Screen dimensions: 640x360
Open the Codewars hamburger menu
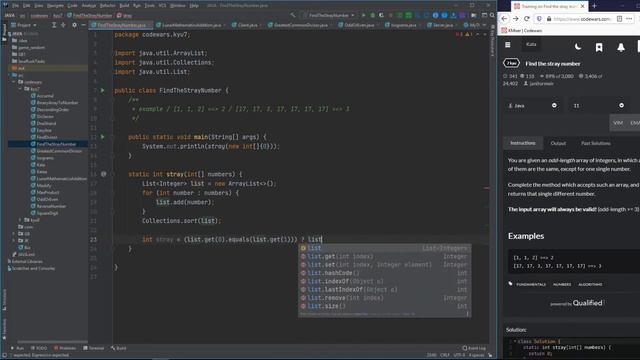pyautogui.click(x=508, y=45)
